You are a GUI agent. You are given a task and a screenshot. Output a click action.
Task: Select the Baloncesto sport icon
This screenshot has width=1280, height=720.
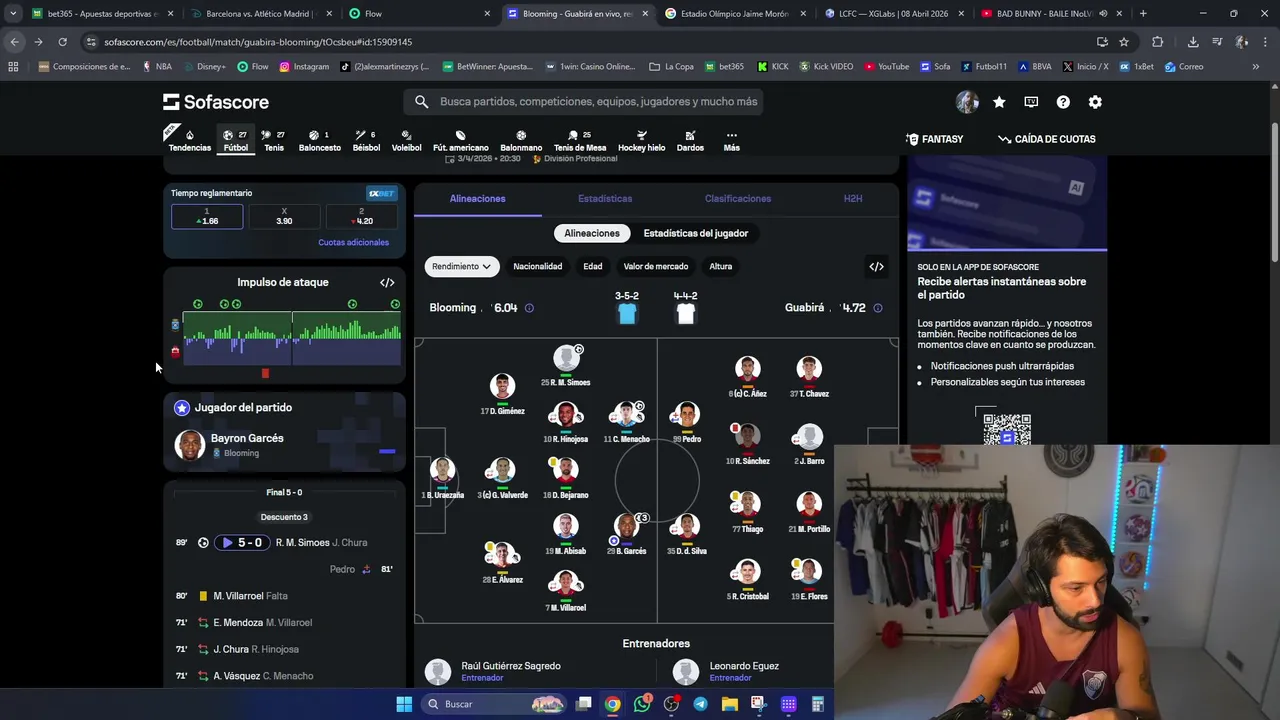(319, 141)
